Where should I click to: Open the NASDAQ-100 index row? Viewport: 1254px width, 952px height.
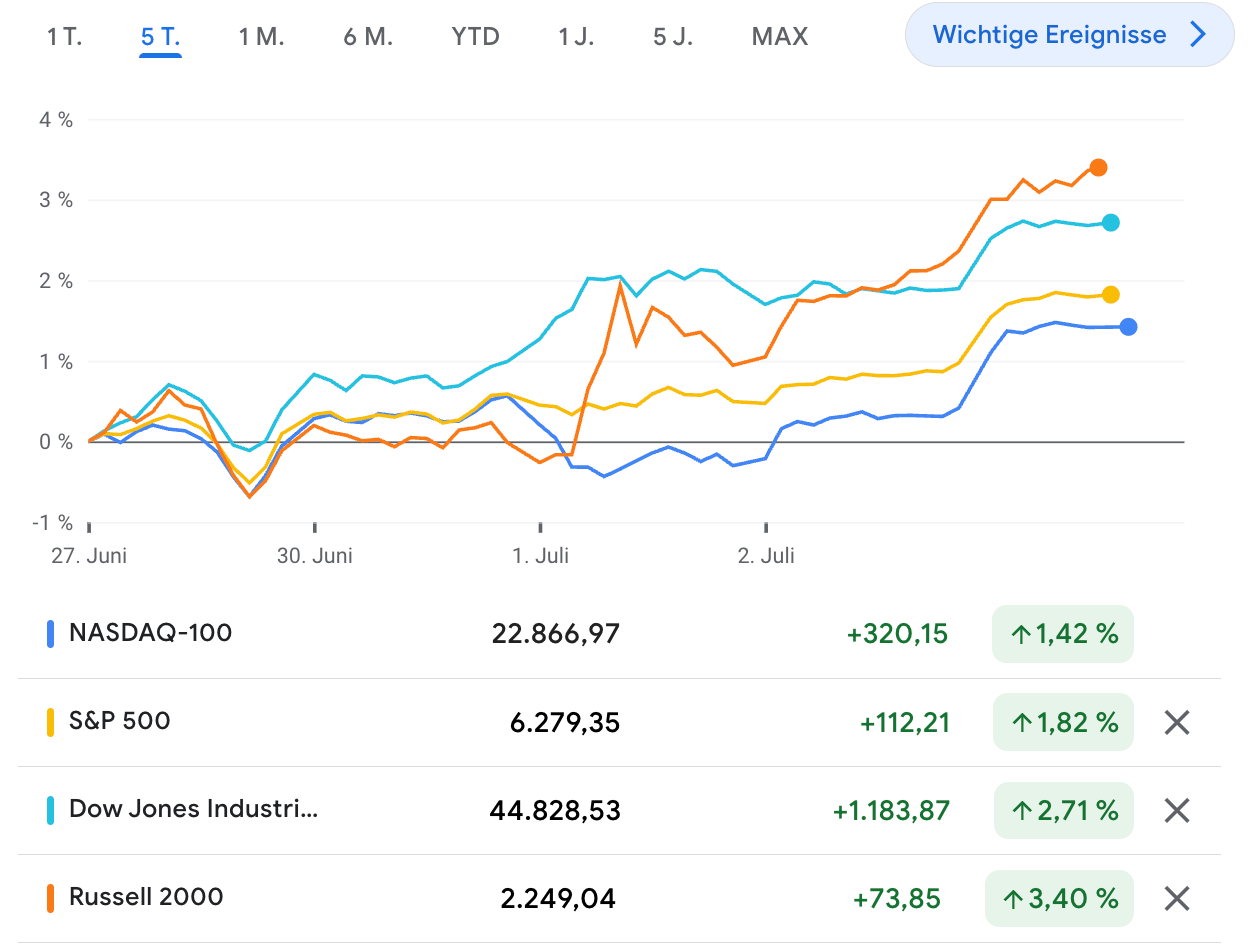150,633
